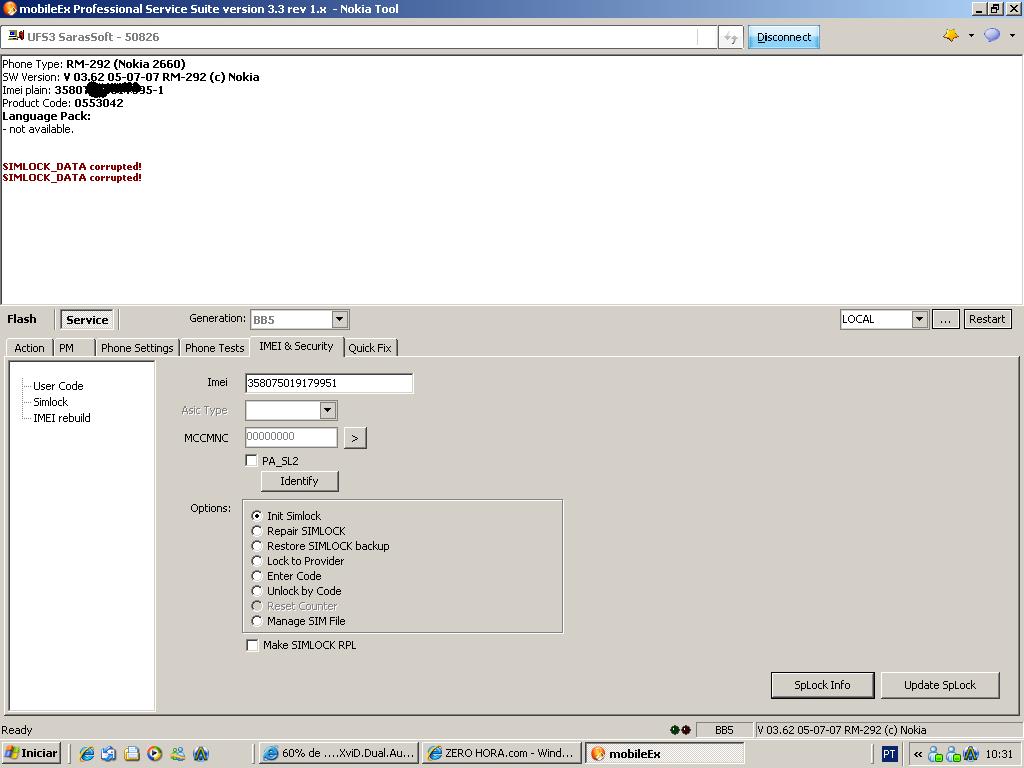
Task: Select the Enter Code radio option
Action: coord(257,576)
